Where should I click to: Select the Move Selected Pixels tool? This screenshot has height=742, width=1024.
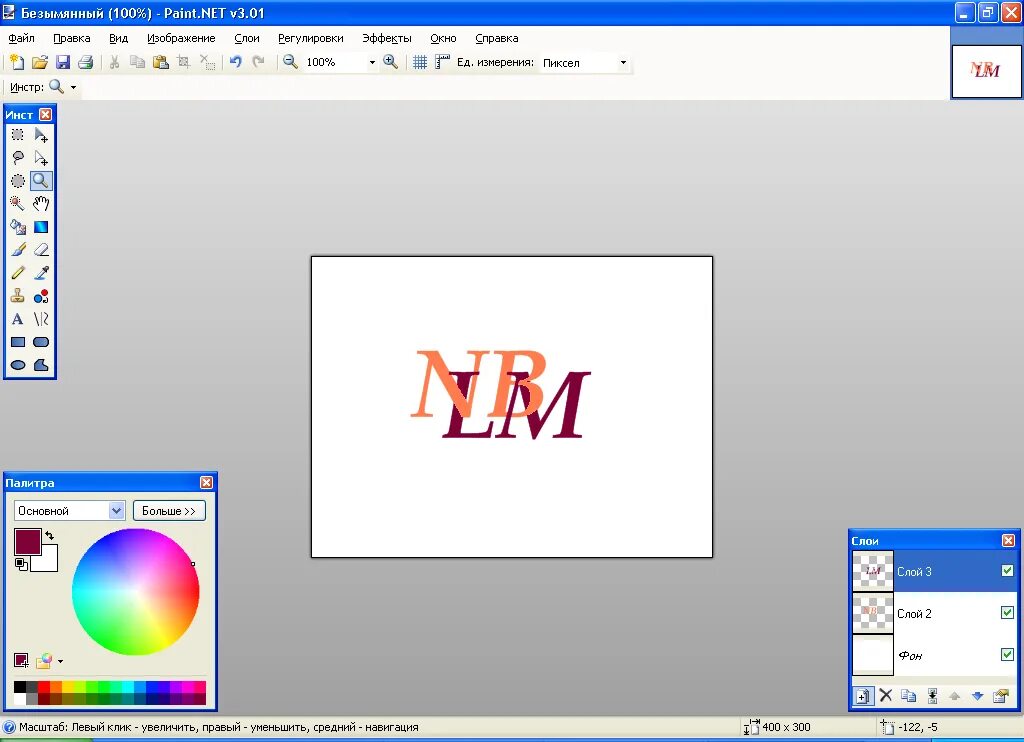tap(41, 135)
